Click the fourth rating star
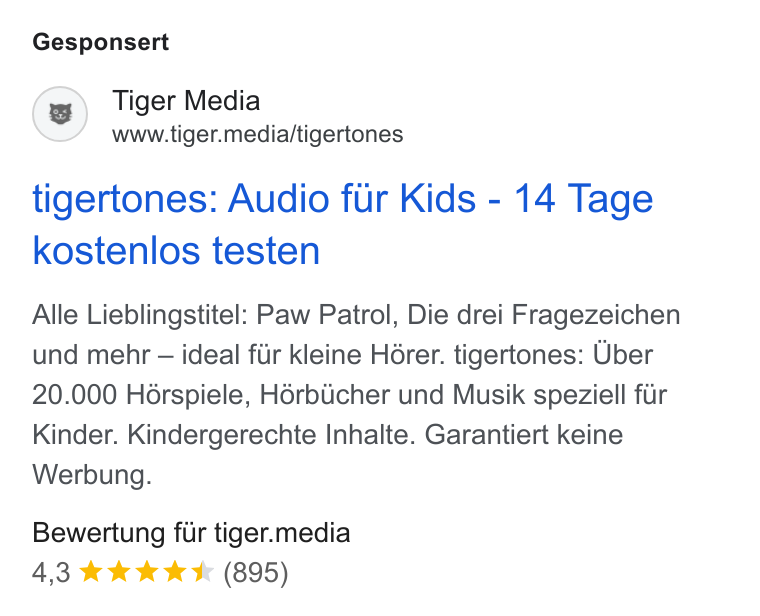Viewport: 760px width, 616px height. click(174, 571)
